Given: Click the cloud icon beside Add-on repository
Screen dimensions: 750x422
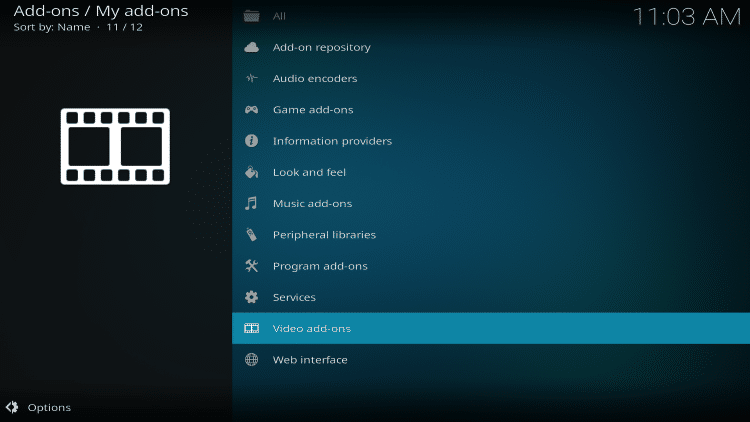Looking at the screenshot, I should 252,47.
